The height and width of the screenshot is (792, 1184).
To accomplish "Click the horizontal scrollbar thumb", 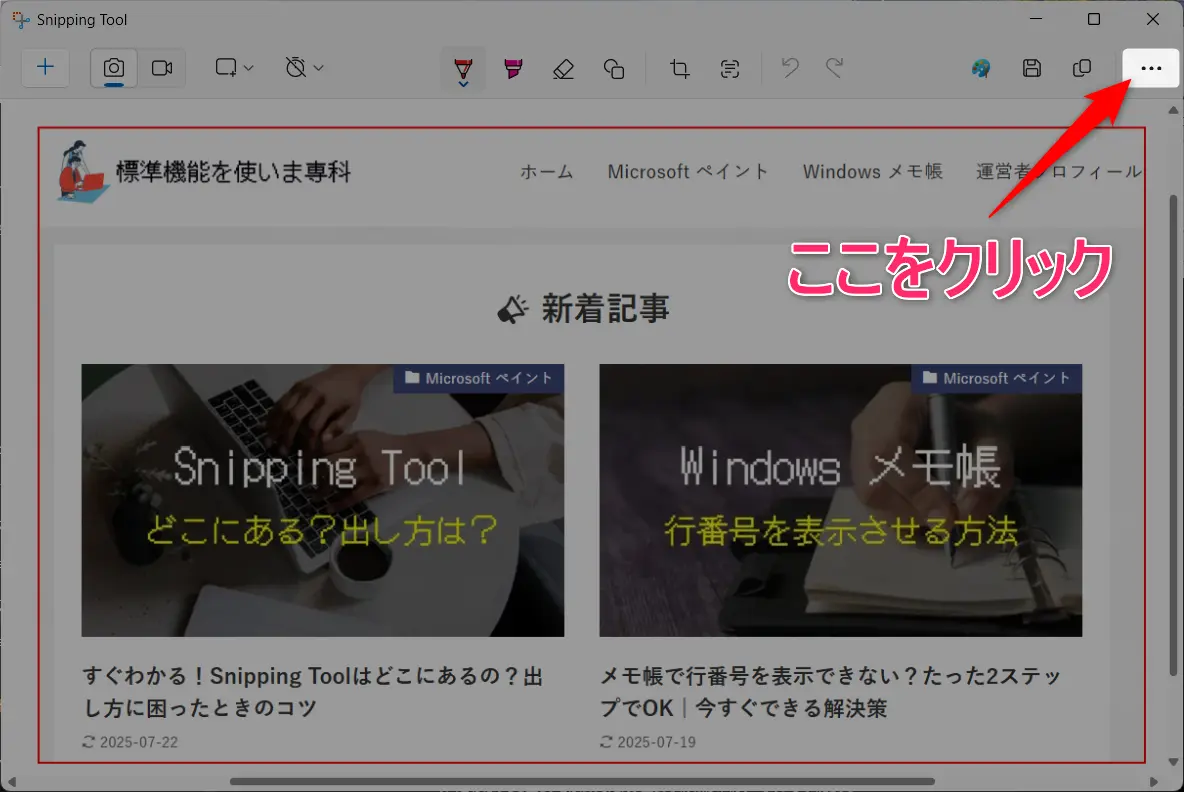I will pos(582,781).
